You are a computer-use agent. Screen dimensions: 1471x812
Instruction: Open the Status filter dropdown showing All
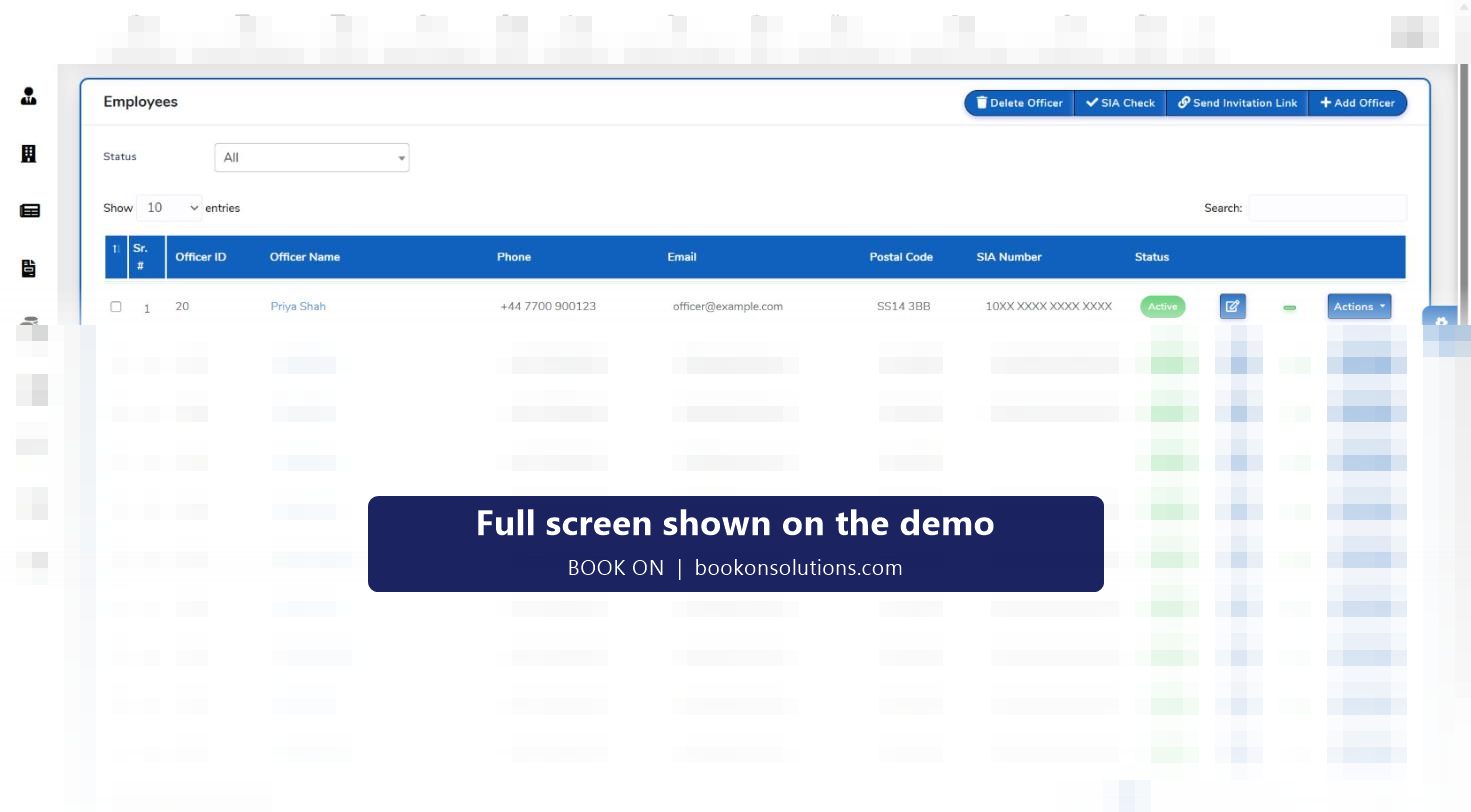pyautogui.click(x=312, y=158)
